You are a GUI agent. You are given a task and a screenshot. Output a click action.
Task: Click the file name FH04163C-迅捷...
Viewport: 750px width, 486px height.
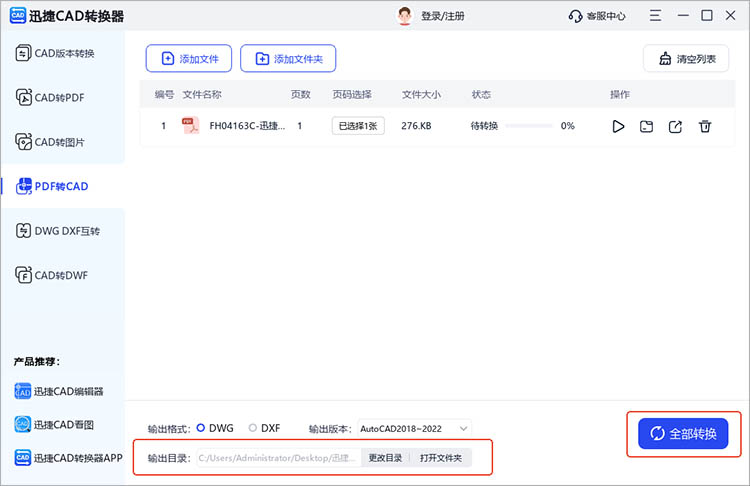click(247, 126)
